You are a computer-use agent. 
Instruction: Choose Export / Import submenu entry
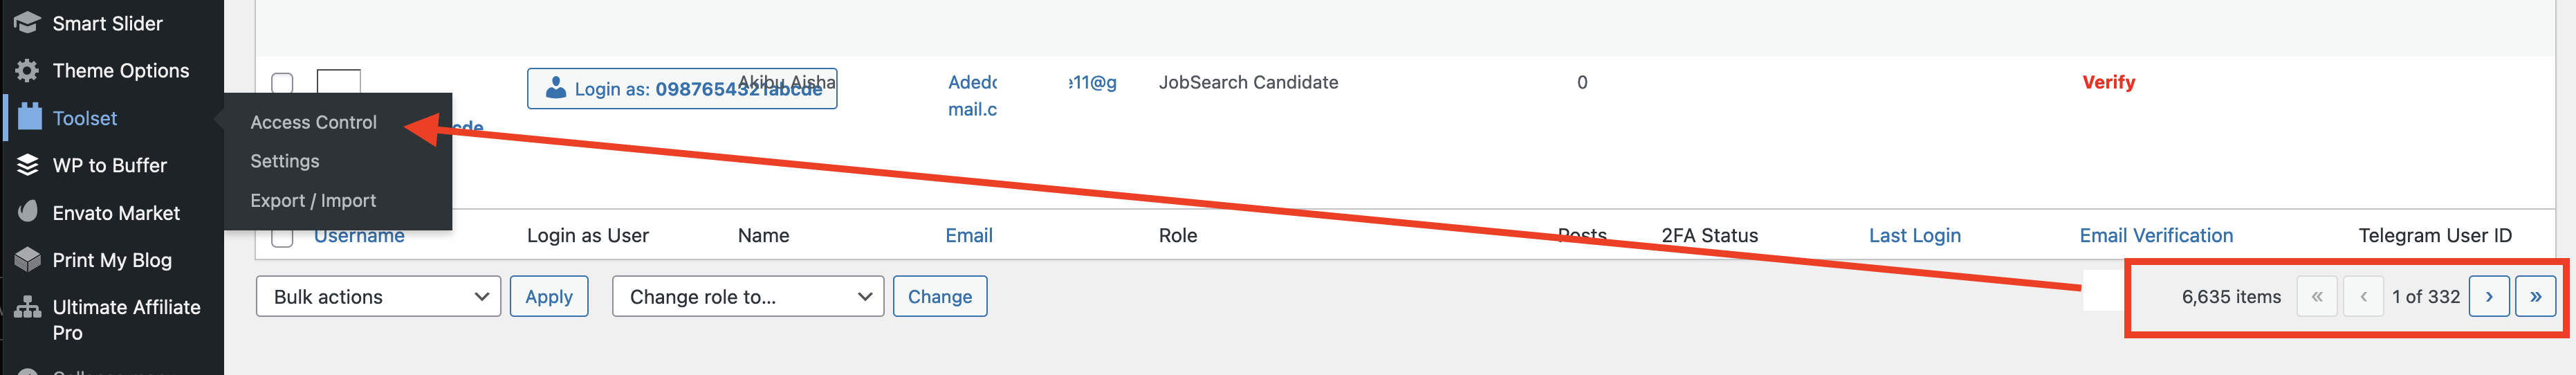click(x=313, y=200)
